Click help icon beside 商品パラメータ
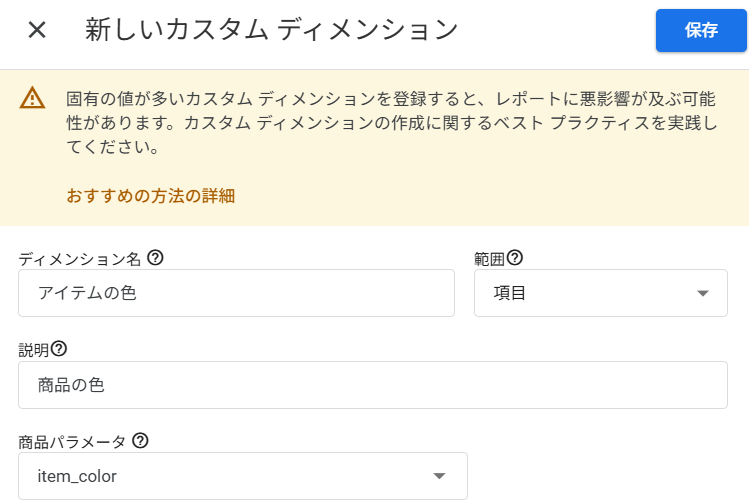The width and height of the screenshot is (749, 503). point(140,440)
